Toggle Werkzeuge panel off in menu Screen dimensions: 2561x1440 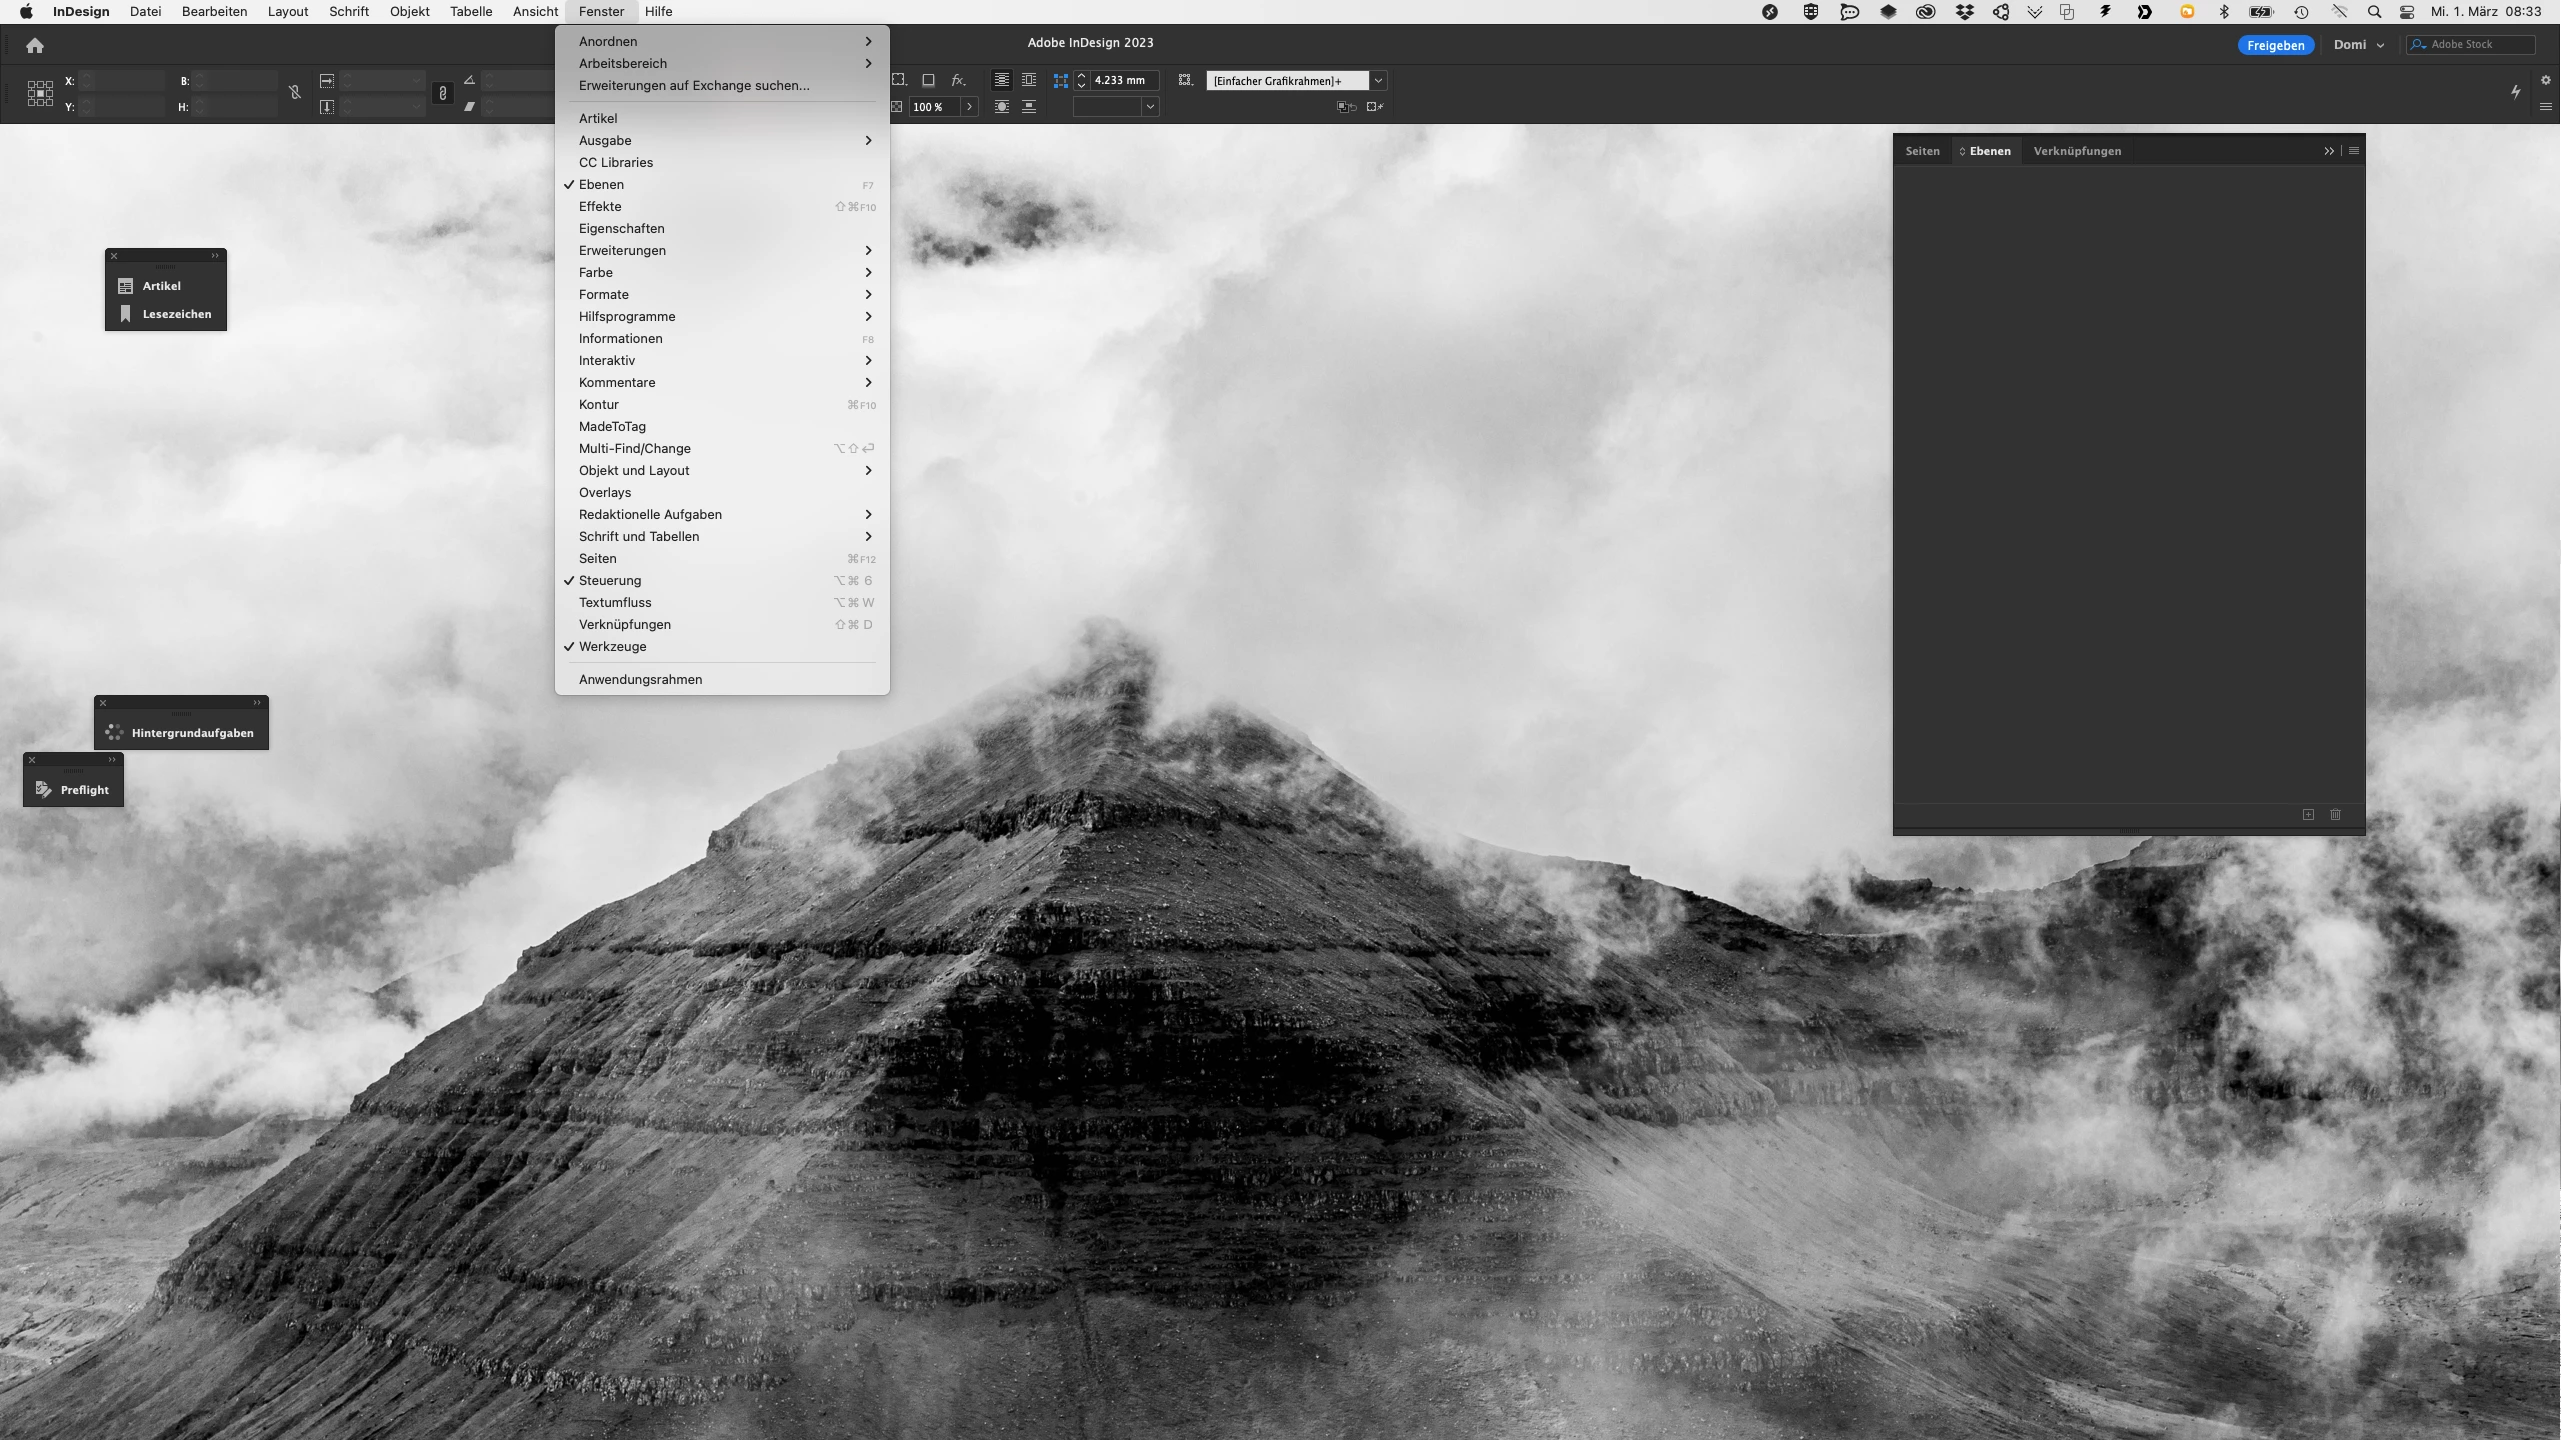point(612,646)
